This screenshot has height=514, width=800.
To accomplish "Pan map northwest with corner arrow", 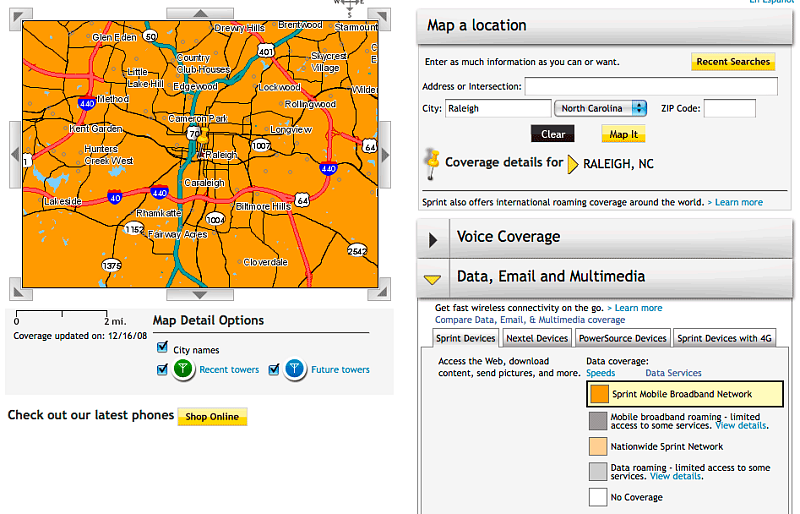I will (x=20, y=18).
